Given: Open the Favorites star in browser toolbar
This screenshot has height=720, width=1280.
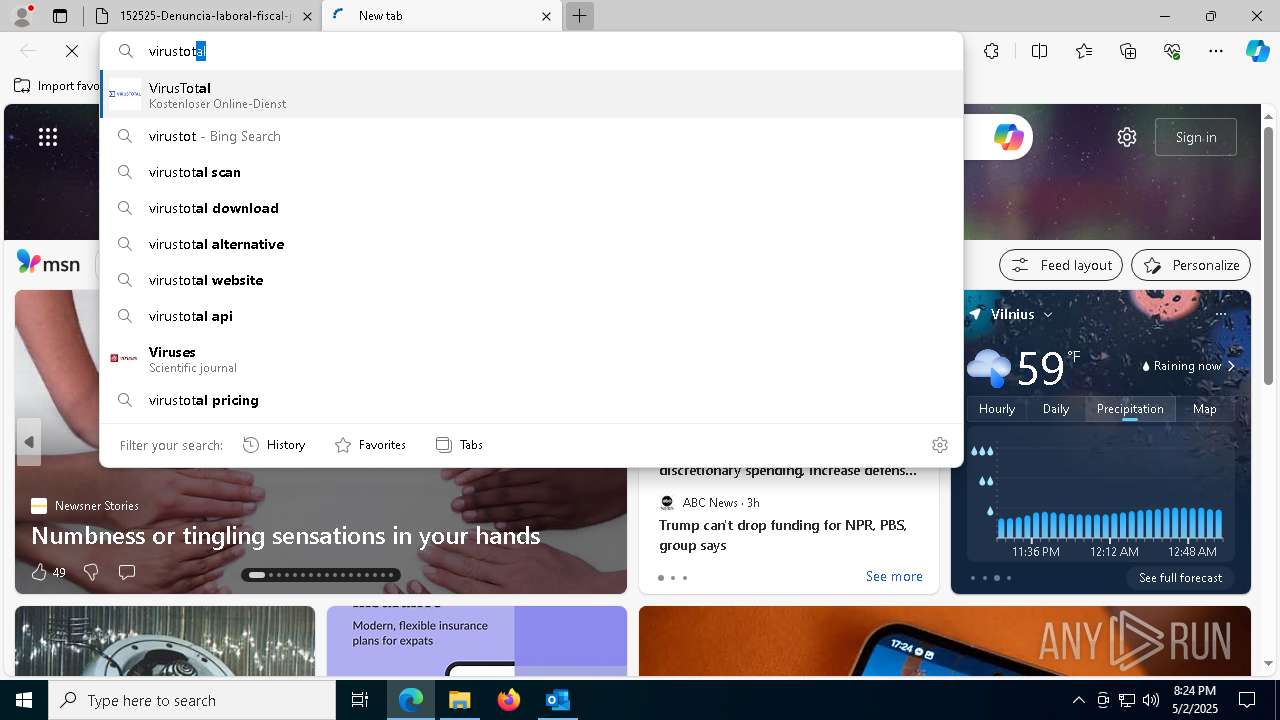Looking at the screenshot, I should click(1084, 51).
